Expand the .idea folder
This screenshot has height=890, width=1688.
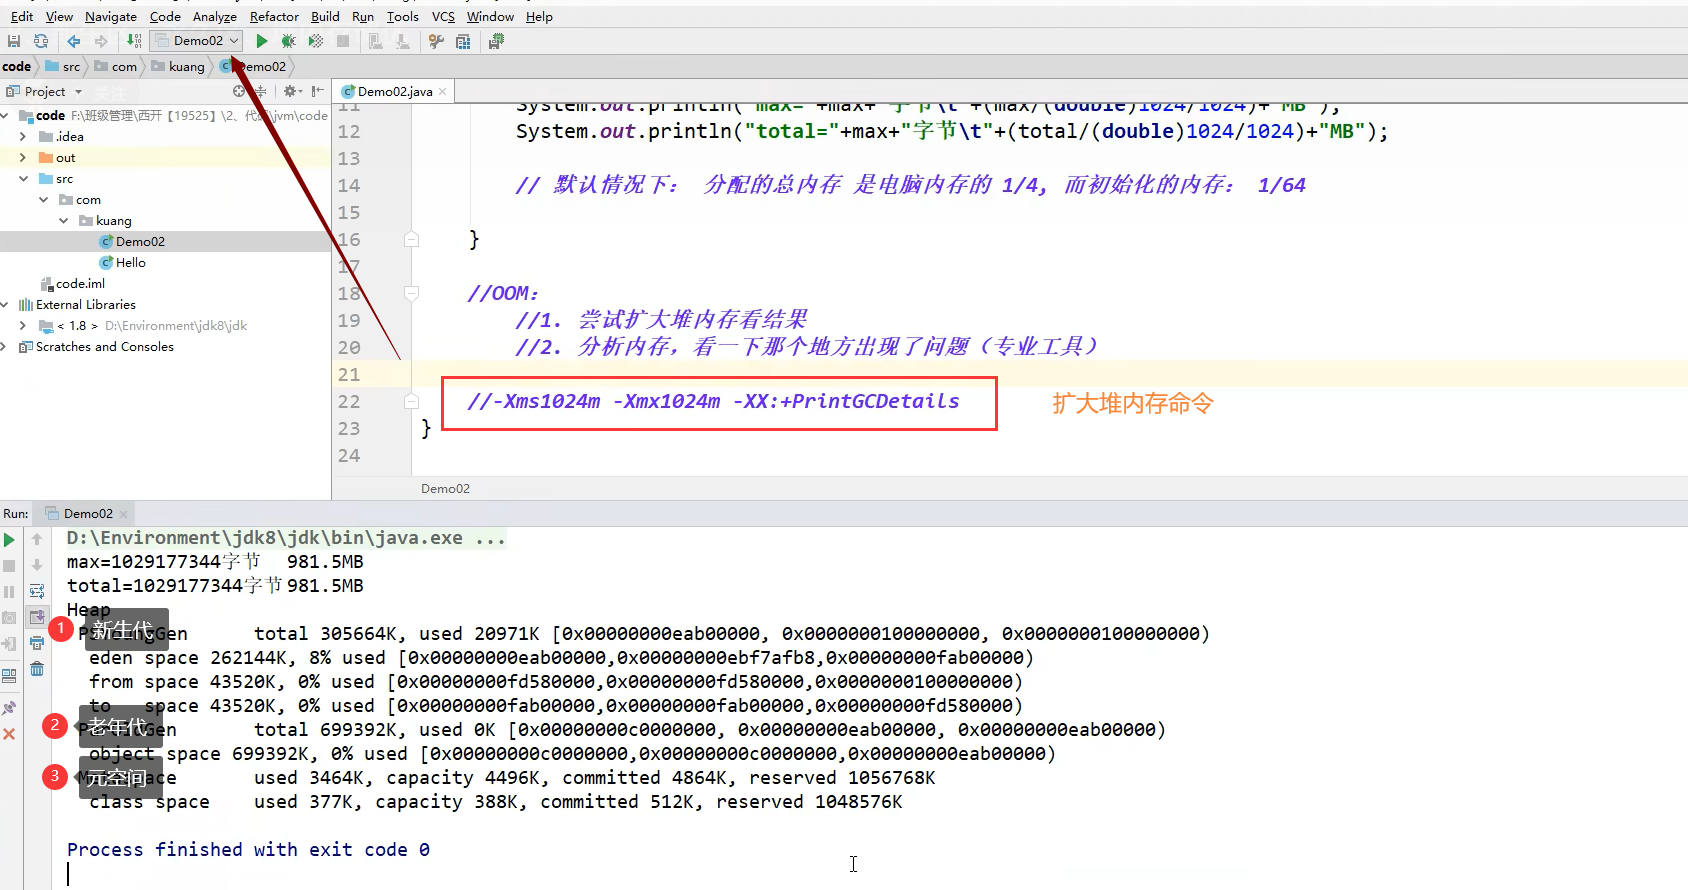tap(23, 136)
